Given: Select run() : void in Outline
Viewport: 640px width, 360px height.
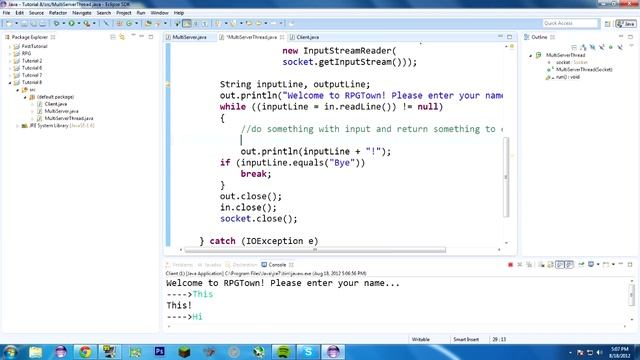Looking at the screenshot, I should [x=567, y=77].
